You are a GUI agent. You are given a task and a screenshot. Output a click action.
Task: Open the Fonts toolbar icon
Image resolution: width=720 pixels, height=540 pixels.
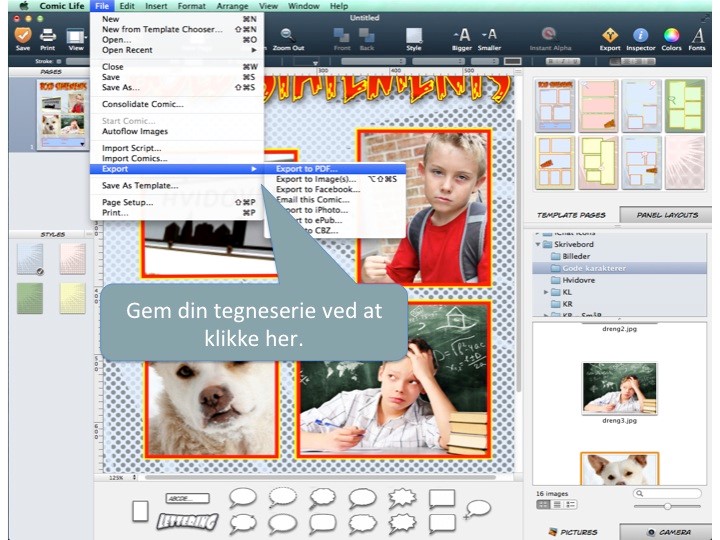coord(697,35)
